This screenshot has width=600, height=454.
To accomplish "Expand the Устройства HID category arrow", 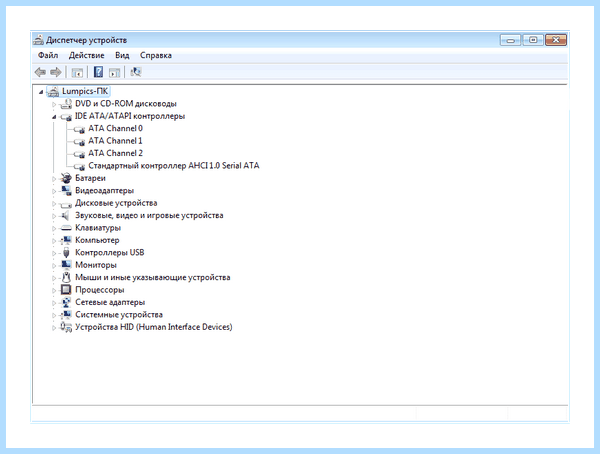I will (54, 328).
